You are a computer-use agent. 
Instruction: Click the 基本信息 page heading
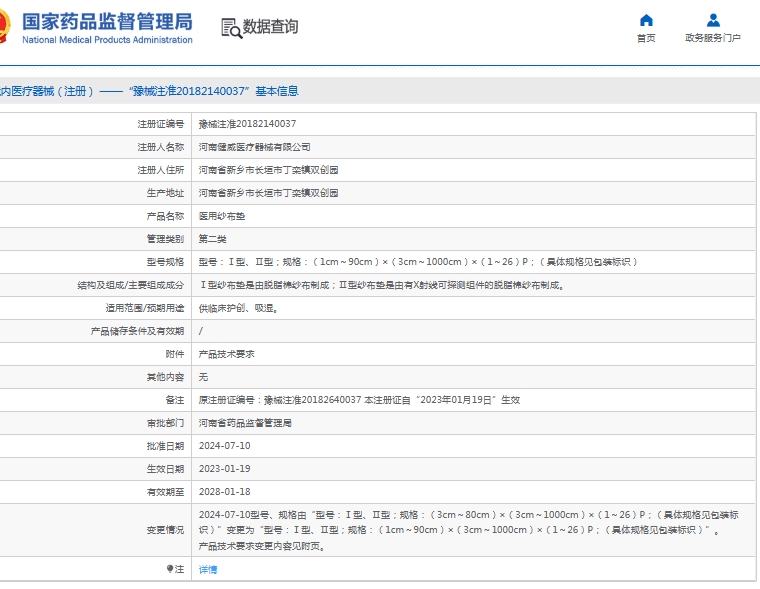coord(277,91)
